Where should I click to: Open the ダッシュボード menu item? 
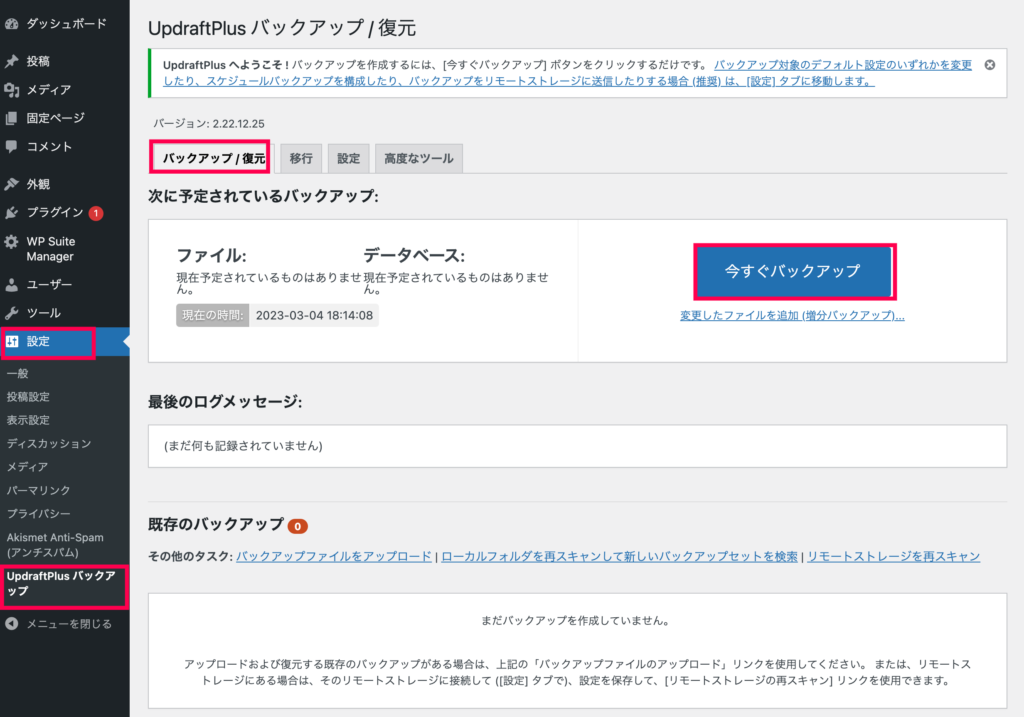pos(65,24)
